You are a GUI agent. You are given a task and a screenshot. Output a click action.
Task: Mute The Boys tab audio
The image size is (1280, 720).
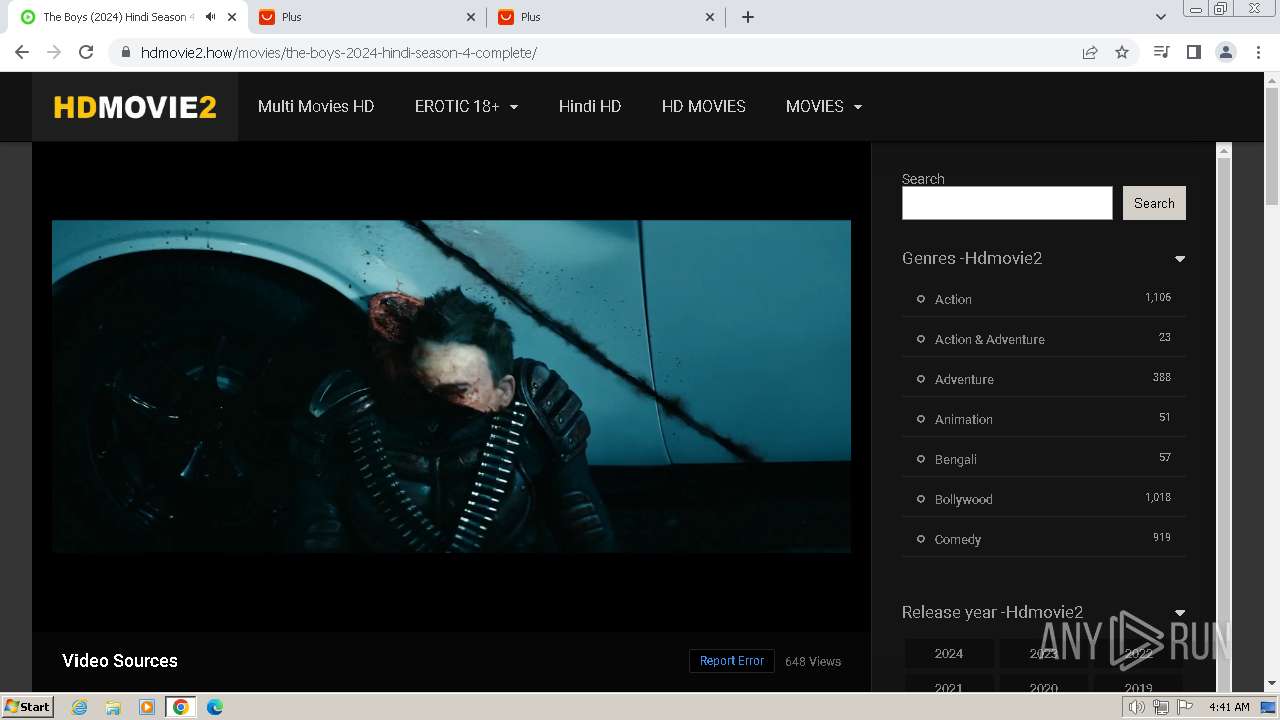pos(210,17)
